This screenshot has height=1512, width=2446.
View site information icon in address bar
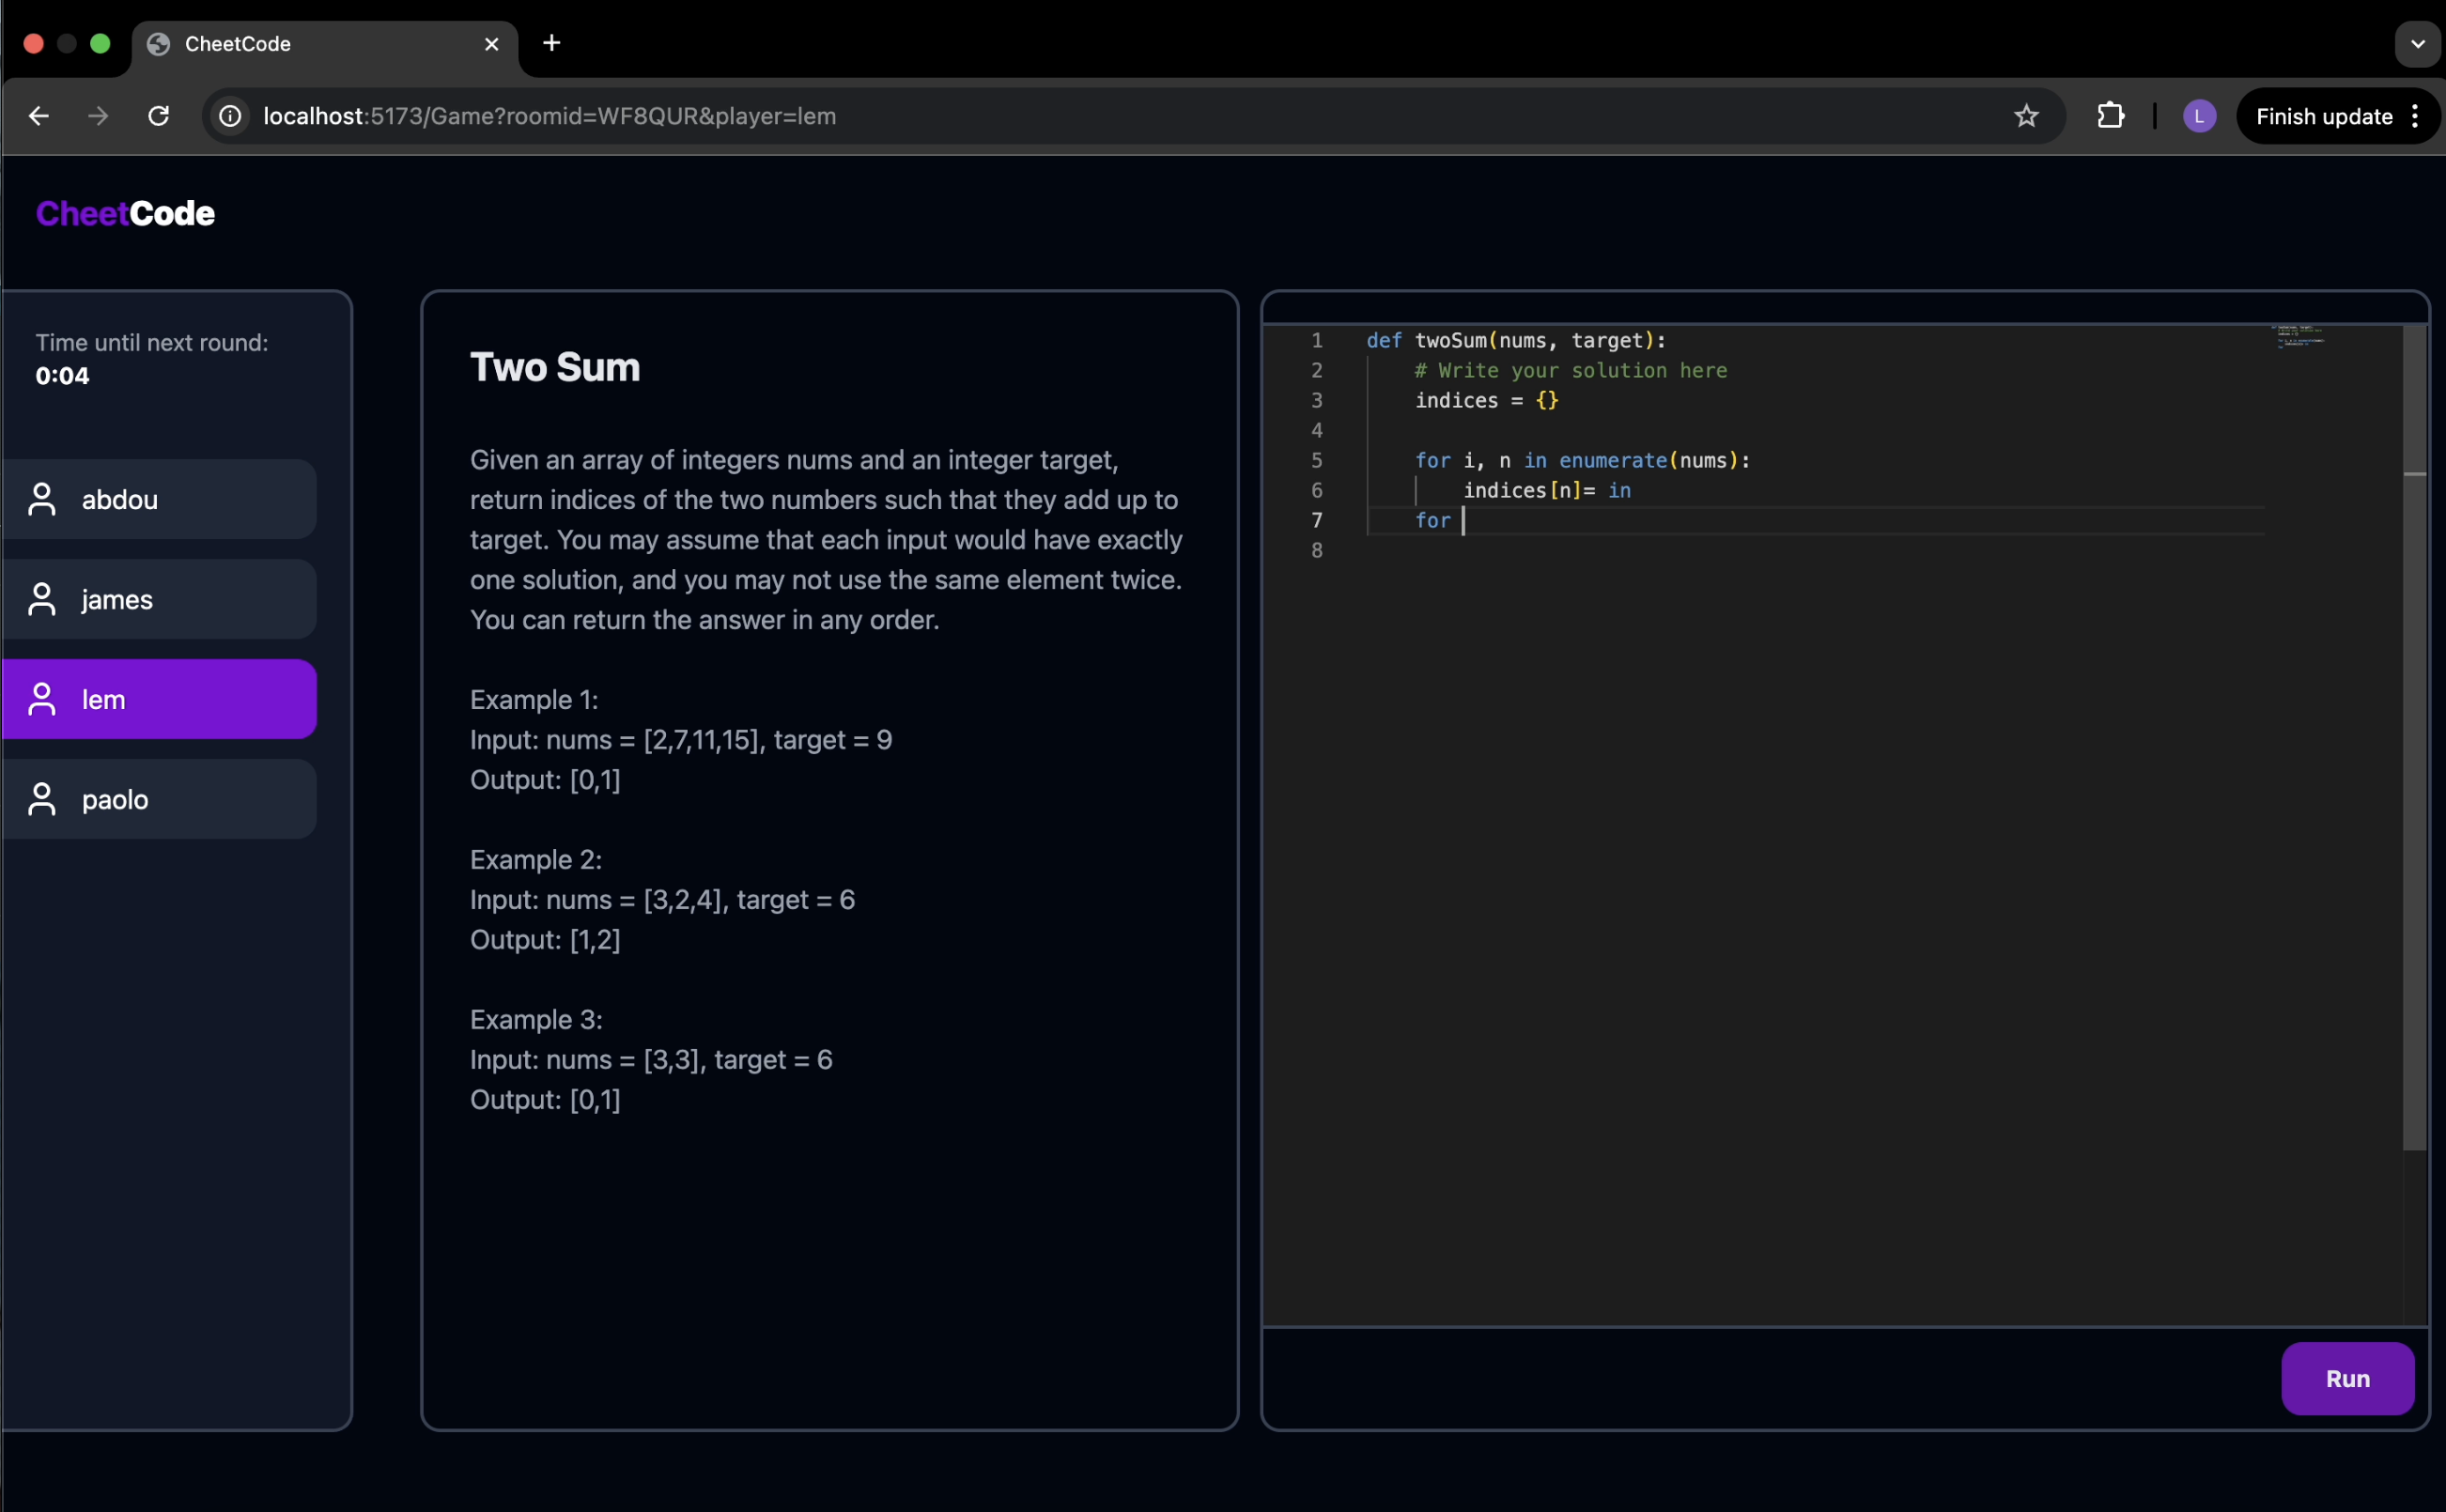(230, 116)
